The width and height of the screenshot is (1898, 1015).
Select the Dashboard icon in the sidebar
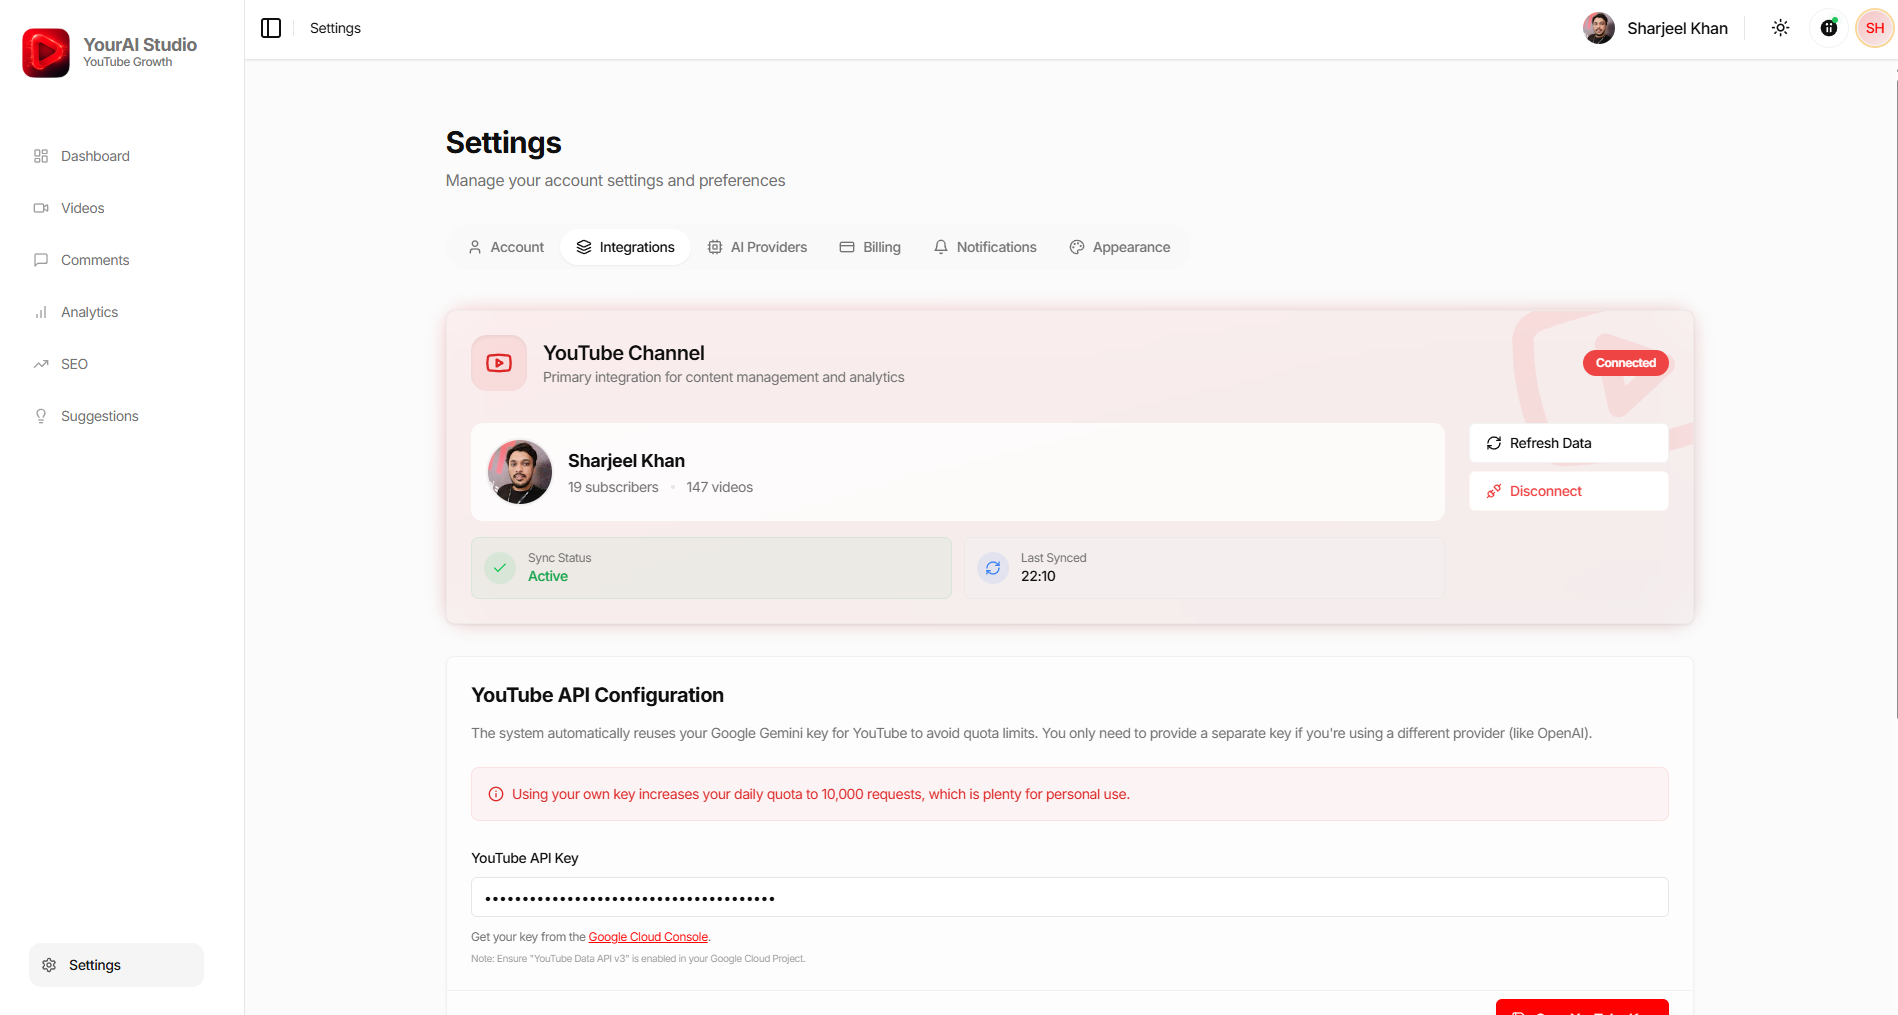coord(40,156)
